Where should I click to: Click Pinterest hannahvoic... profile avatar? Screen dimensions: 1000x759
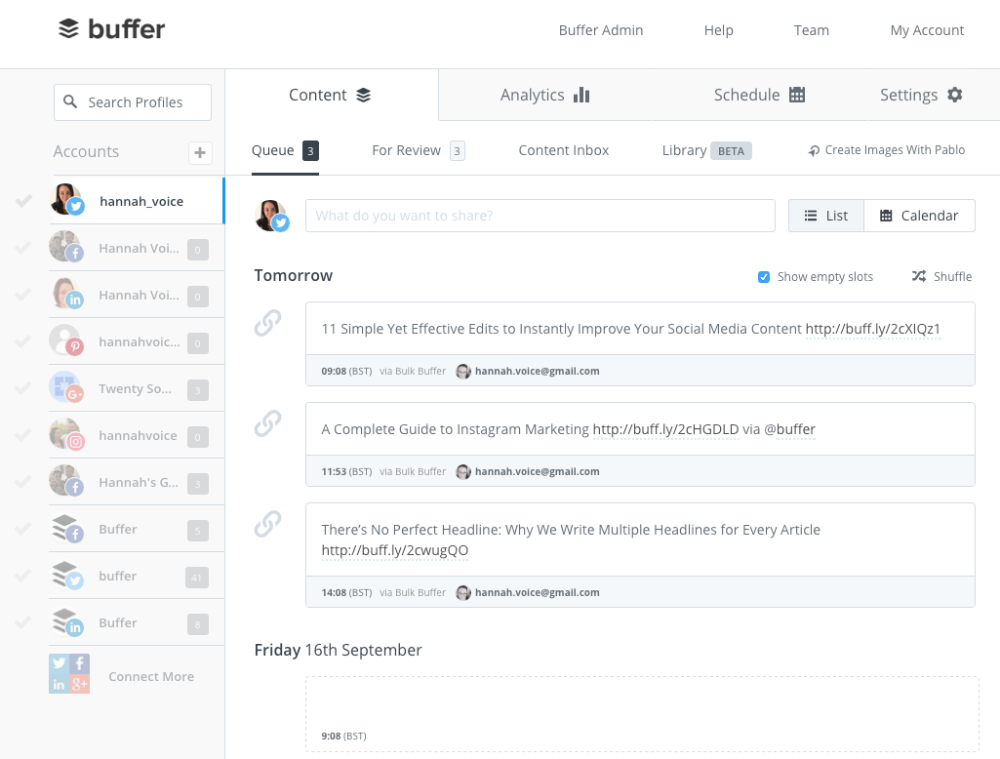[x=66, y=341]
